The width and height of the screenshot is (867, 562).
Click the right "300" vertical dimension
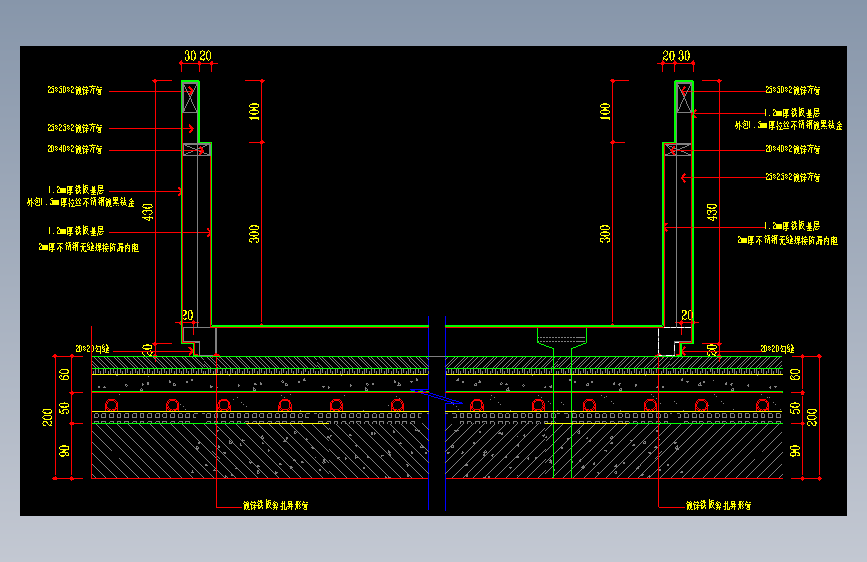(x=605, y=234)
